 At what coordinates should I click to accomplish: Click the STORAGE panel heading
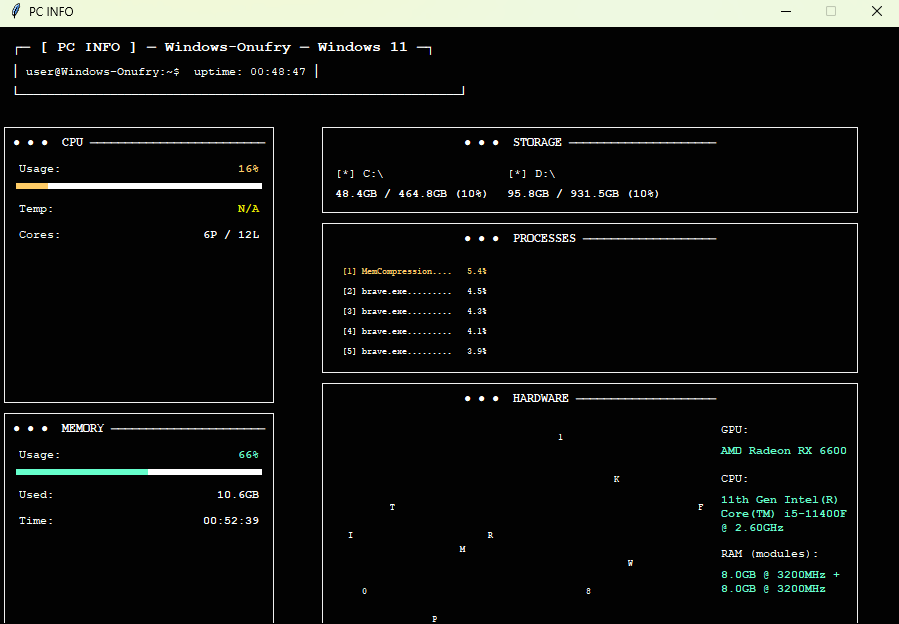tap(537, 142)
